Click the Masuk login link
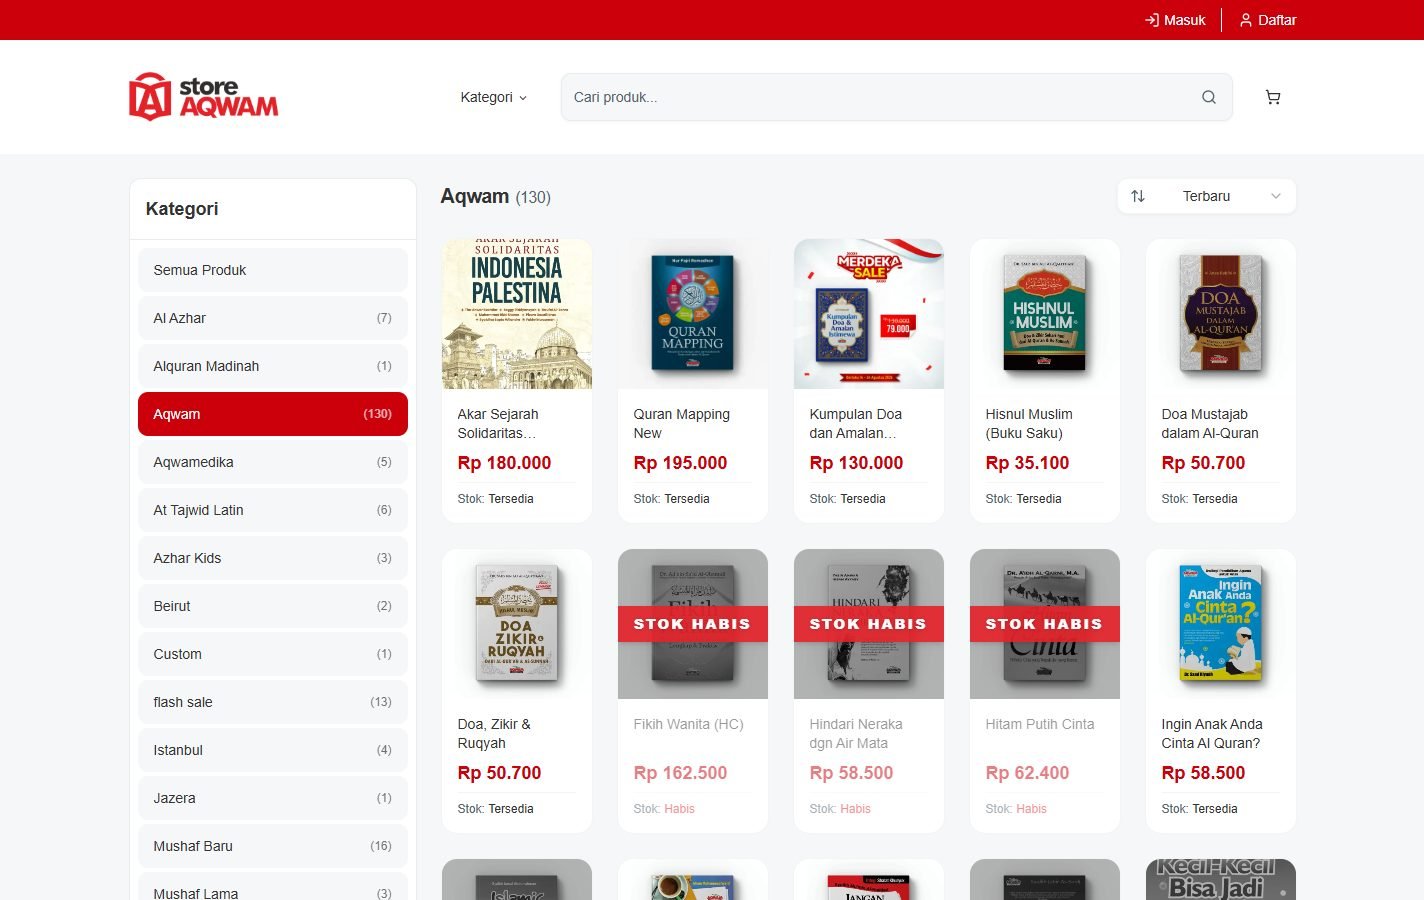Viewport: 1424px width, 900px height. pyautogui.click(x=1175, y=20)
